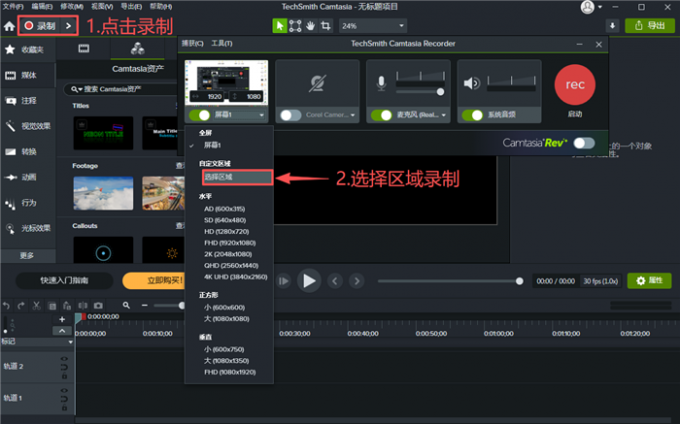The image size is (680, 424).
Task: Select the circle callout thumbnail
Action: click(x=103, y=250)
